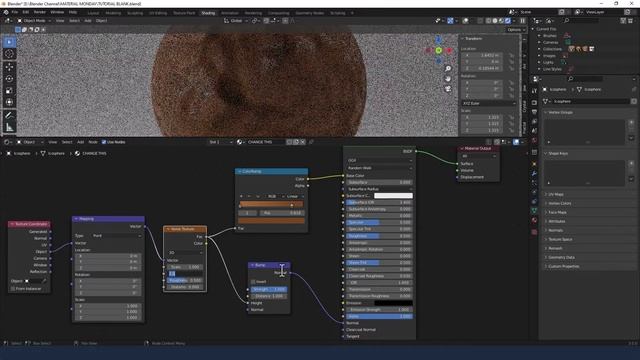Screen dimensions: 640x360
Task: Open the node editor Add menu
Action: click(x=80, y=142)
